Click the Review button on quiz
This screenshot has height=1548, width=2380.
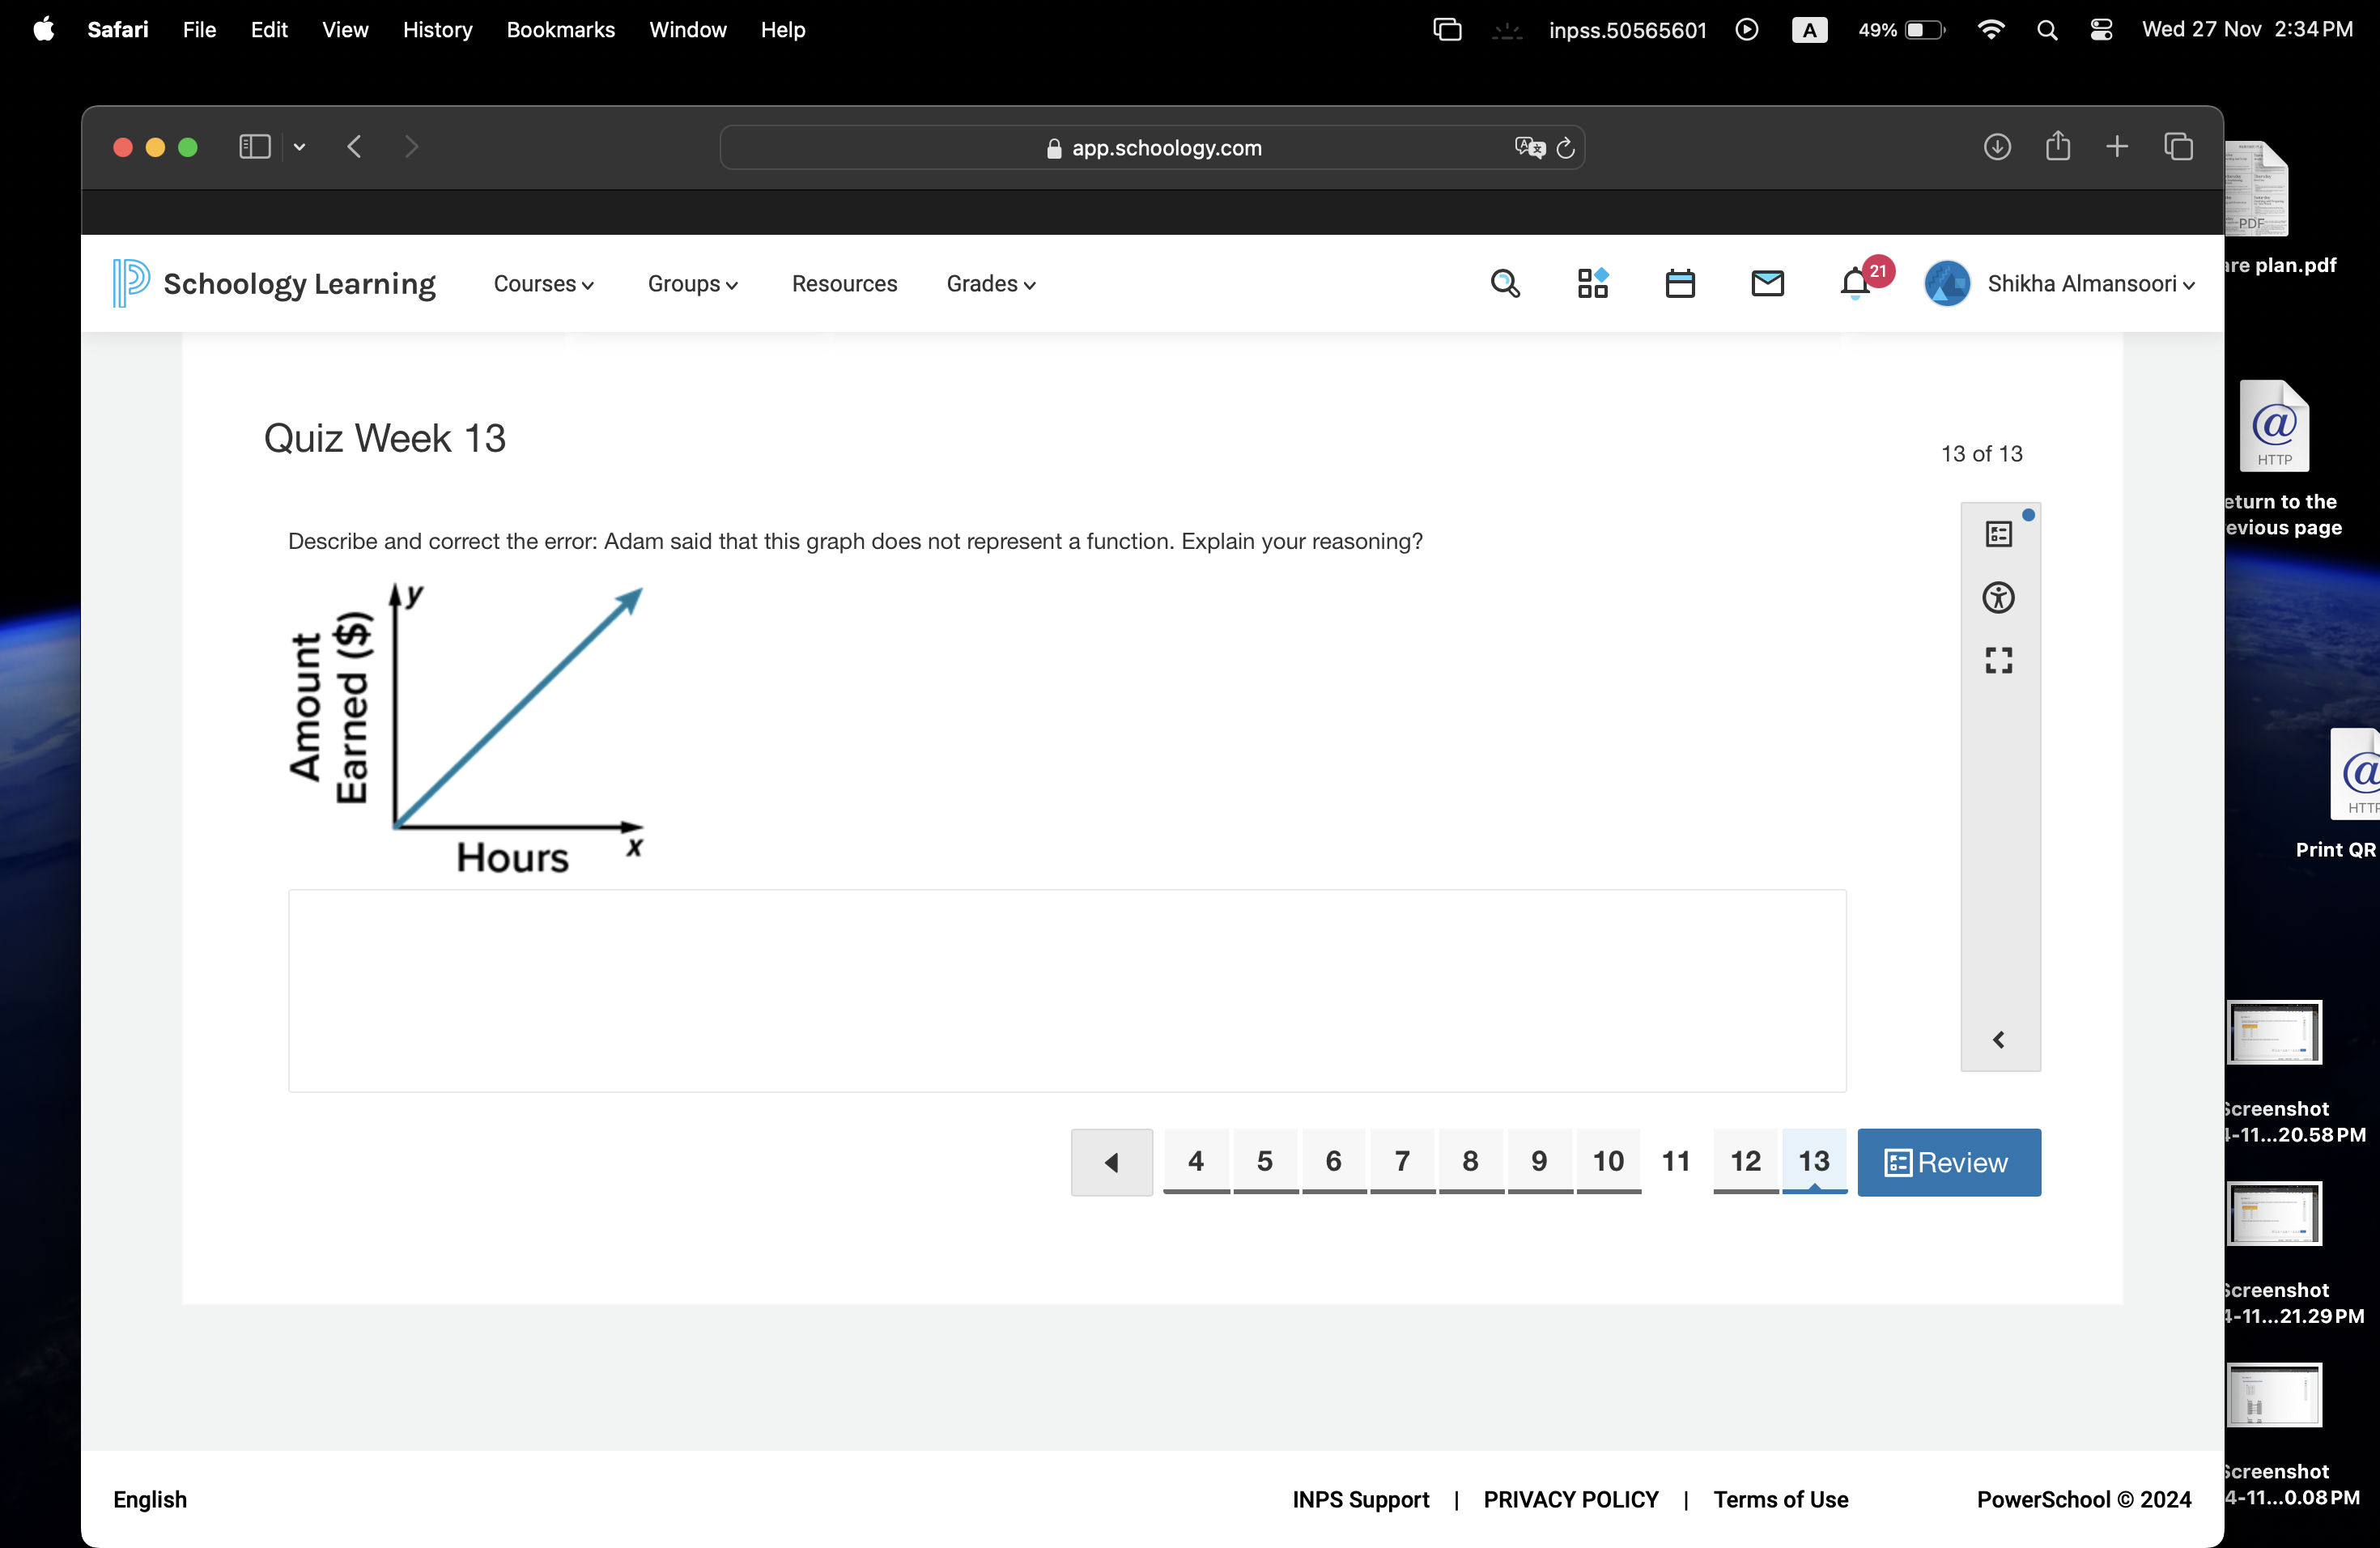(x=1948, y=1161)
